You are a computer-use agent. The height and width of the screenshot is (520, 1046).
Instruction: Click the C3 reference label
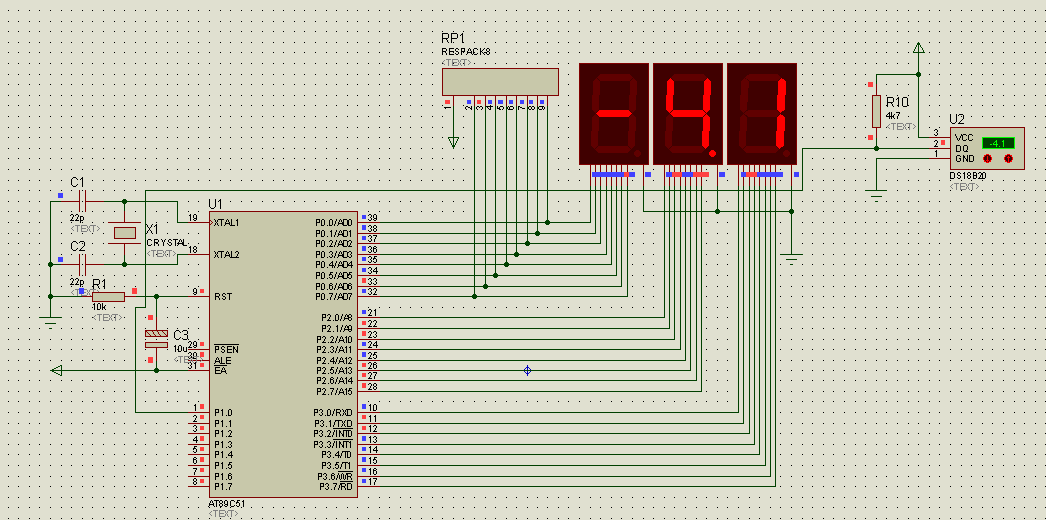coord(181,335)
